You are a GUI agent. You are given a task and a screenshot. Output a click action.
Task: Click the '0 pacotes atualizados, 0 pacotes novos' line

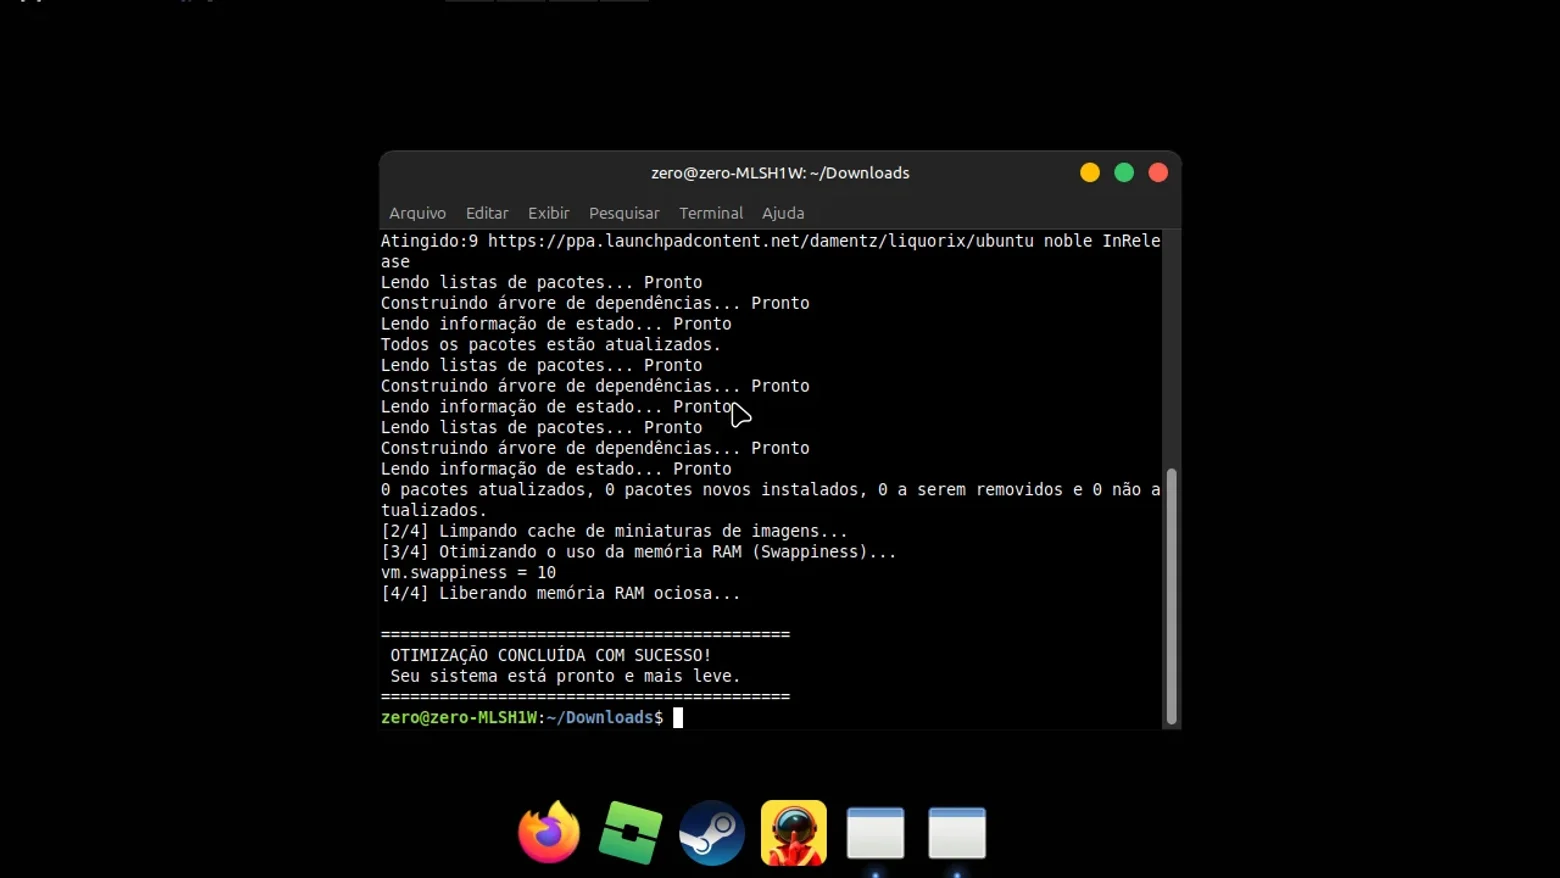[770, 500]
